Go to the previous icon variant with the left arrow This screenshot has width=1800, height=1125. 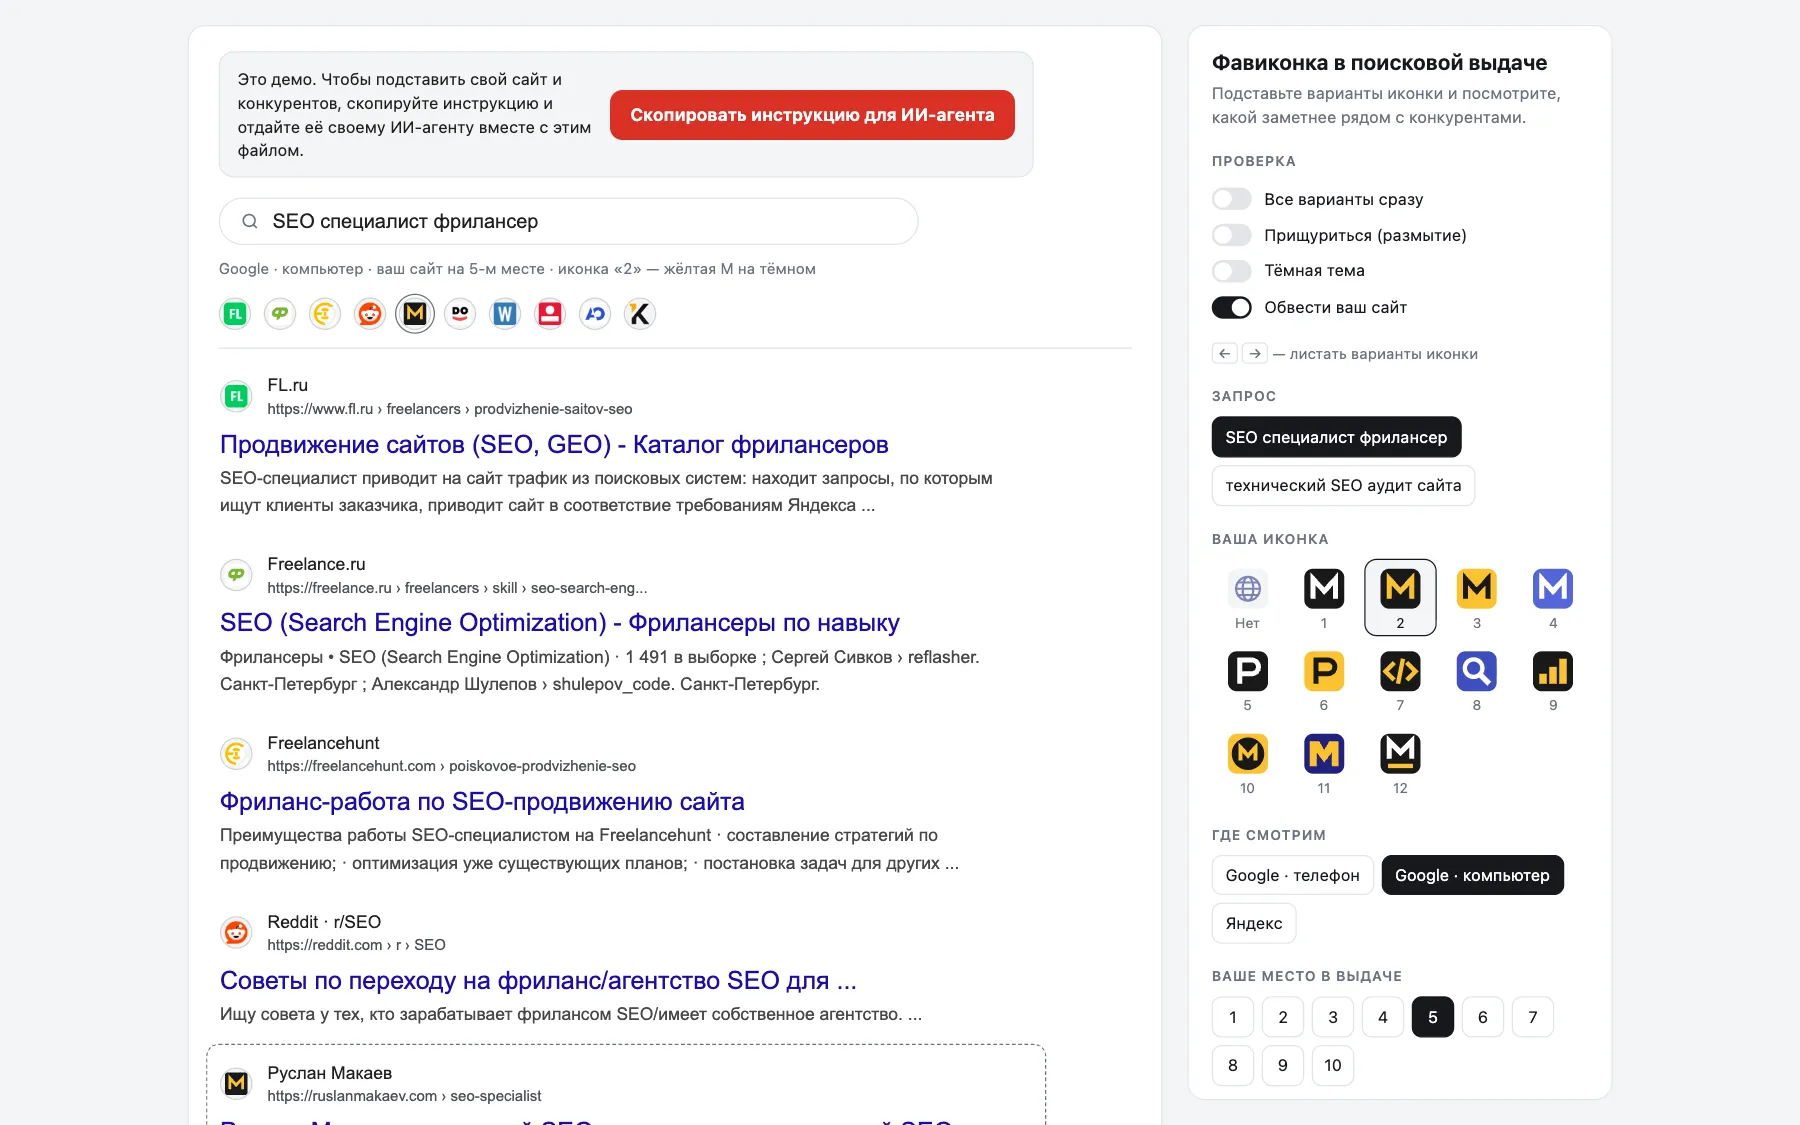point(1225,353)
